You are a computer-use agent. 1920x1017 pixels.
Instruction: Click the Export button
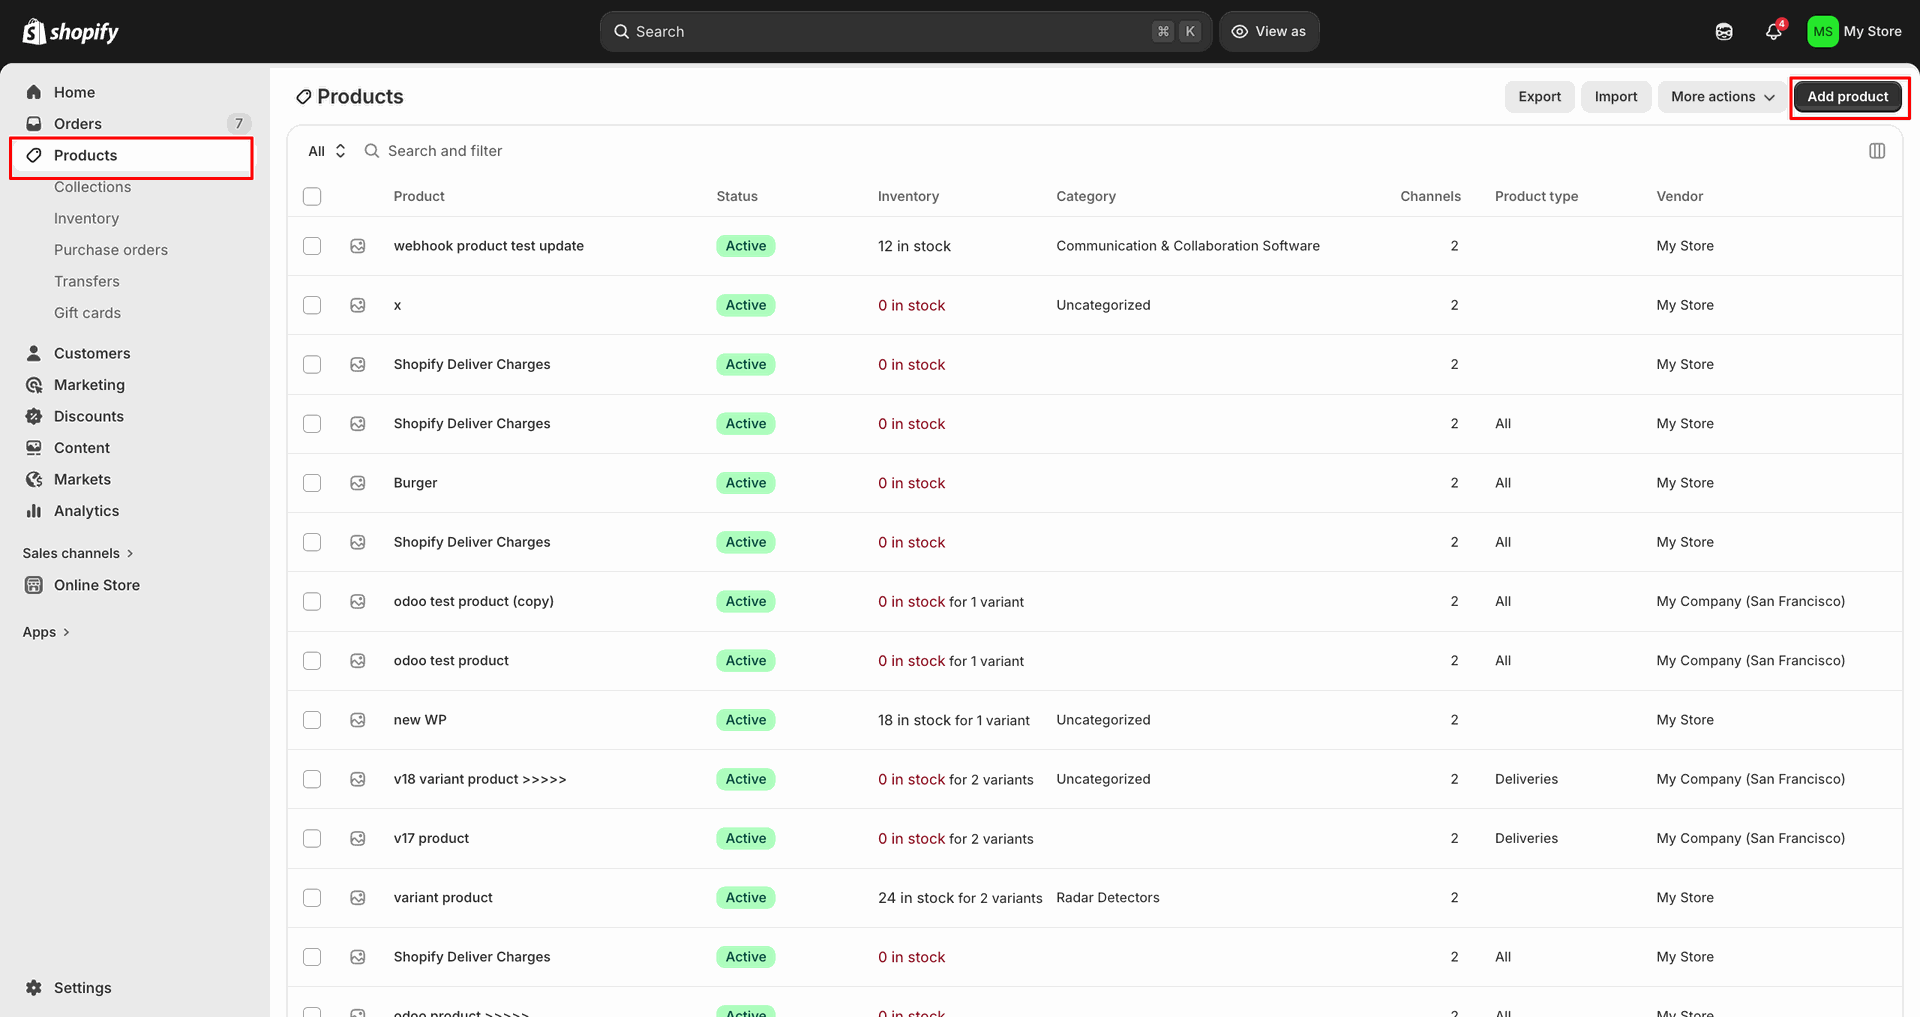1540,97
